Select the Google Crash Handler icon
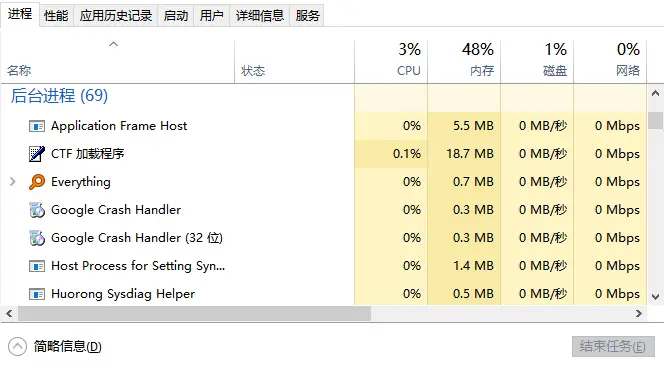This screenshot has width=664, height=371. [37, 210]
